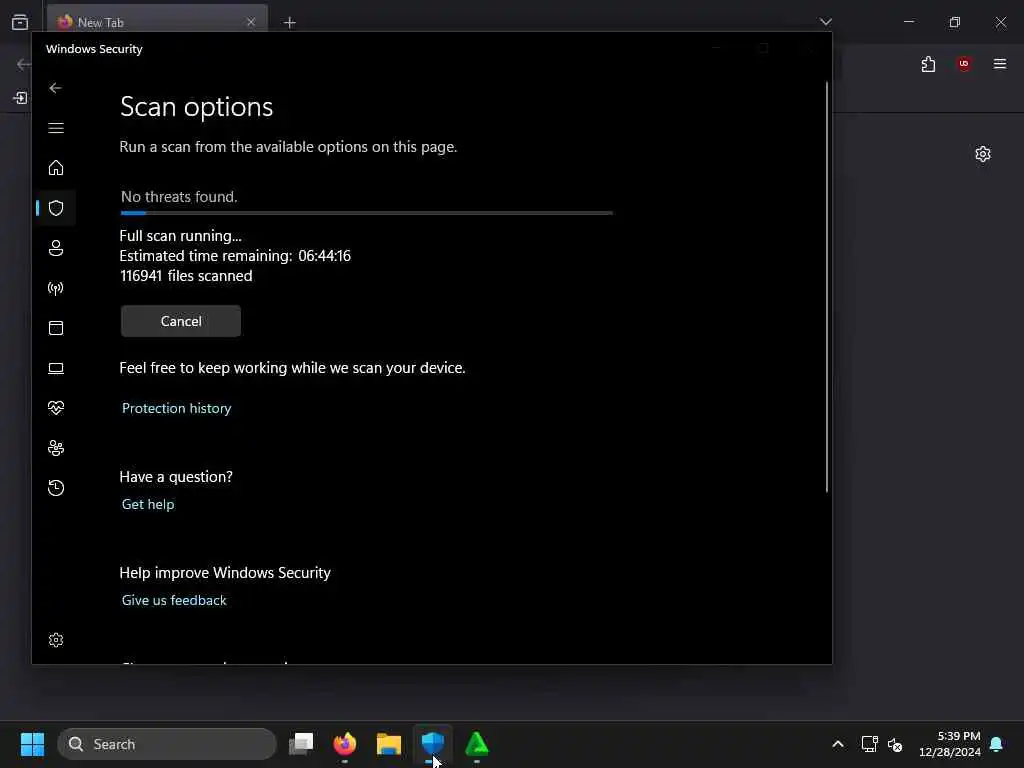Open Windows Security settings gear icon
1024x768 pixels.
tap(56, 640)
